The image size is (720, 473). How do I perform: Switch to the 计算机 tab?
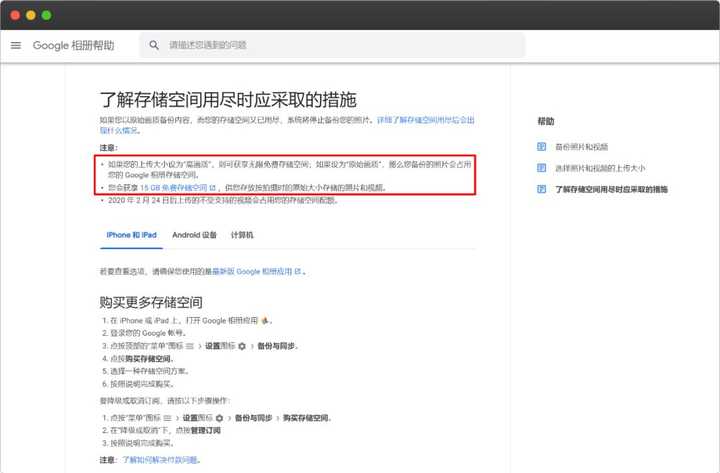click(242, 235)
